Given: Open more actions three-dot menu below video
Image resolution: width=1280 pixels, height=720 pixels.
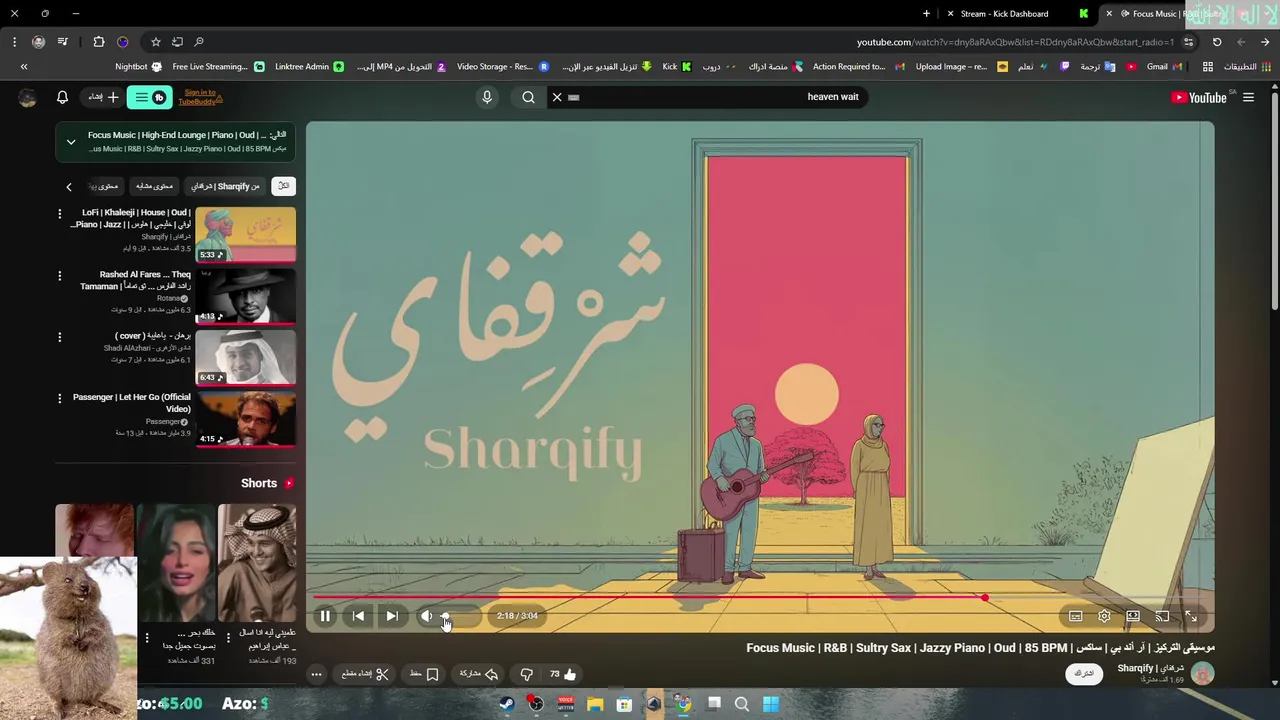Looking at the screenshot, I should tap(316, 674).
